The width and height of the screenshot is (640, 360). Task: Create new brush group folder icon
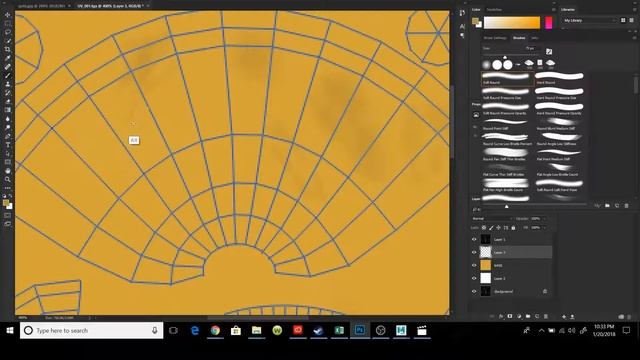(607, 206)
